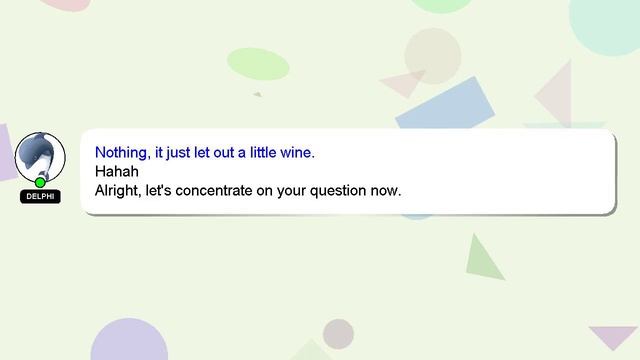Click the large teal circle in the top right

[x=606, y=25]
